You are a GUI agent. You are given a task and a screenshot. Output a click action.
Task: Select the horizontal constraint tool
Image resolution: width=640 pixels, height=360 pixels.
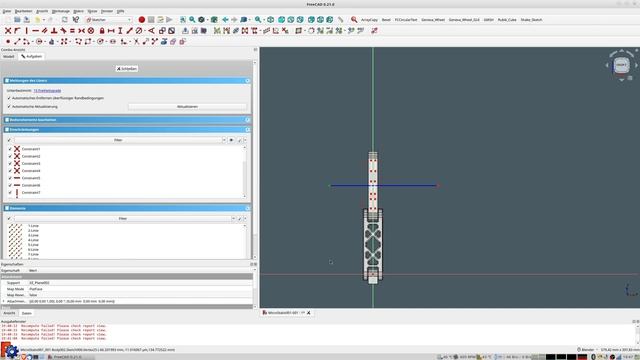tap(36, 31)
